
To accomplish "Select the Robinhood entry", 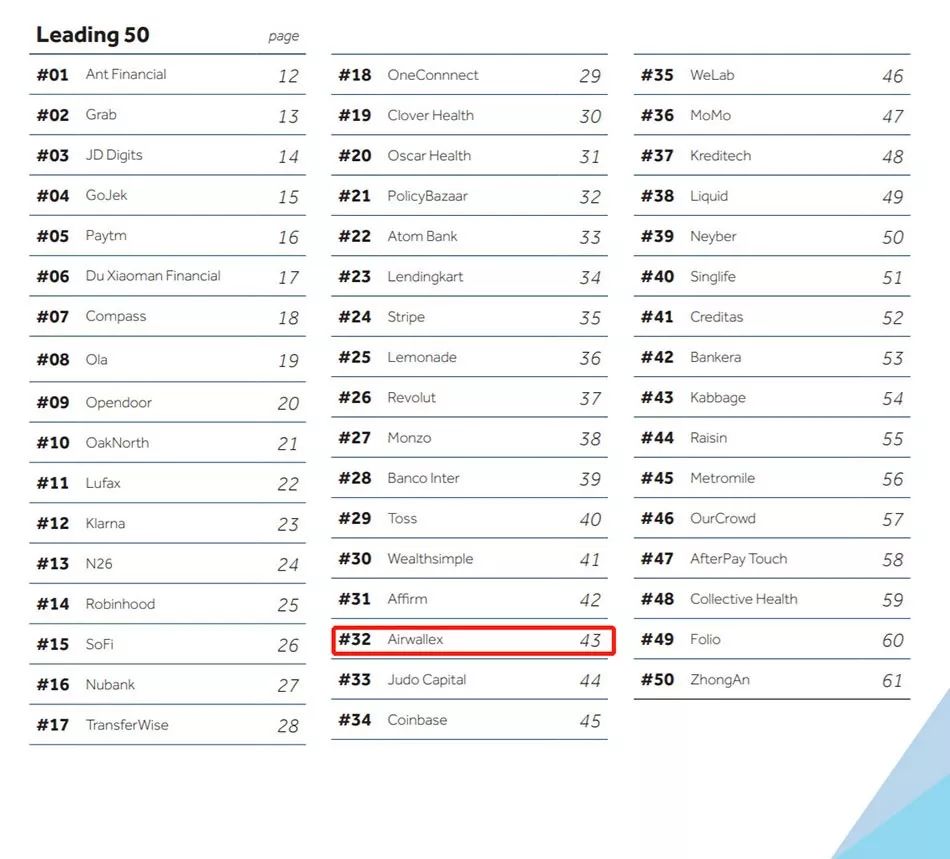I will pyautogui.click(x=120, y=604).
